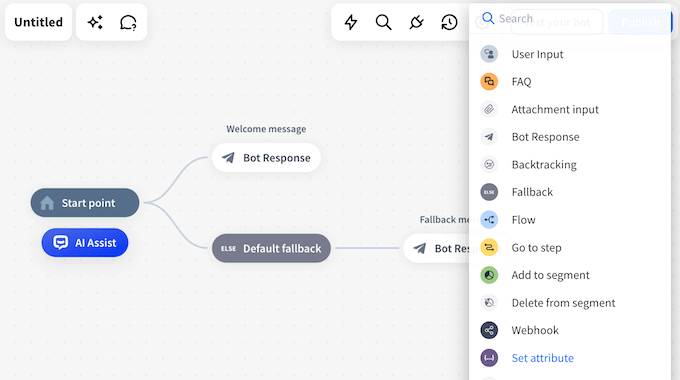Click the magnifier search toolbar icon
This screenshot has height=380, width=680.
click(383, 22)
